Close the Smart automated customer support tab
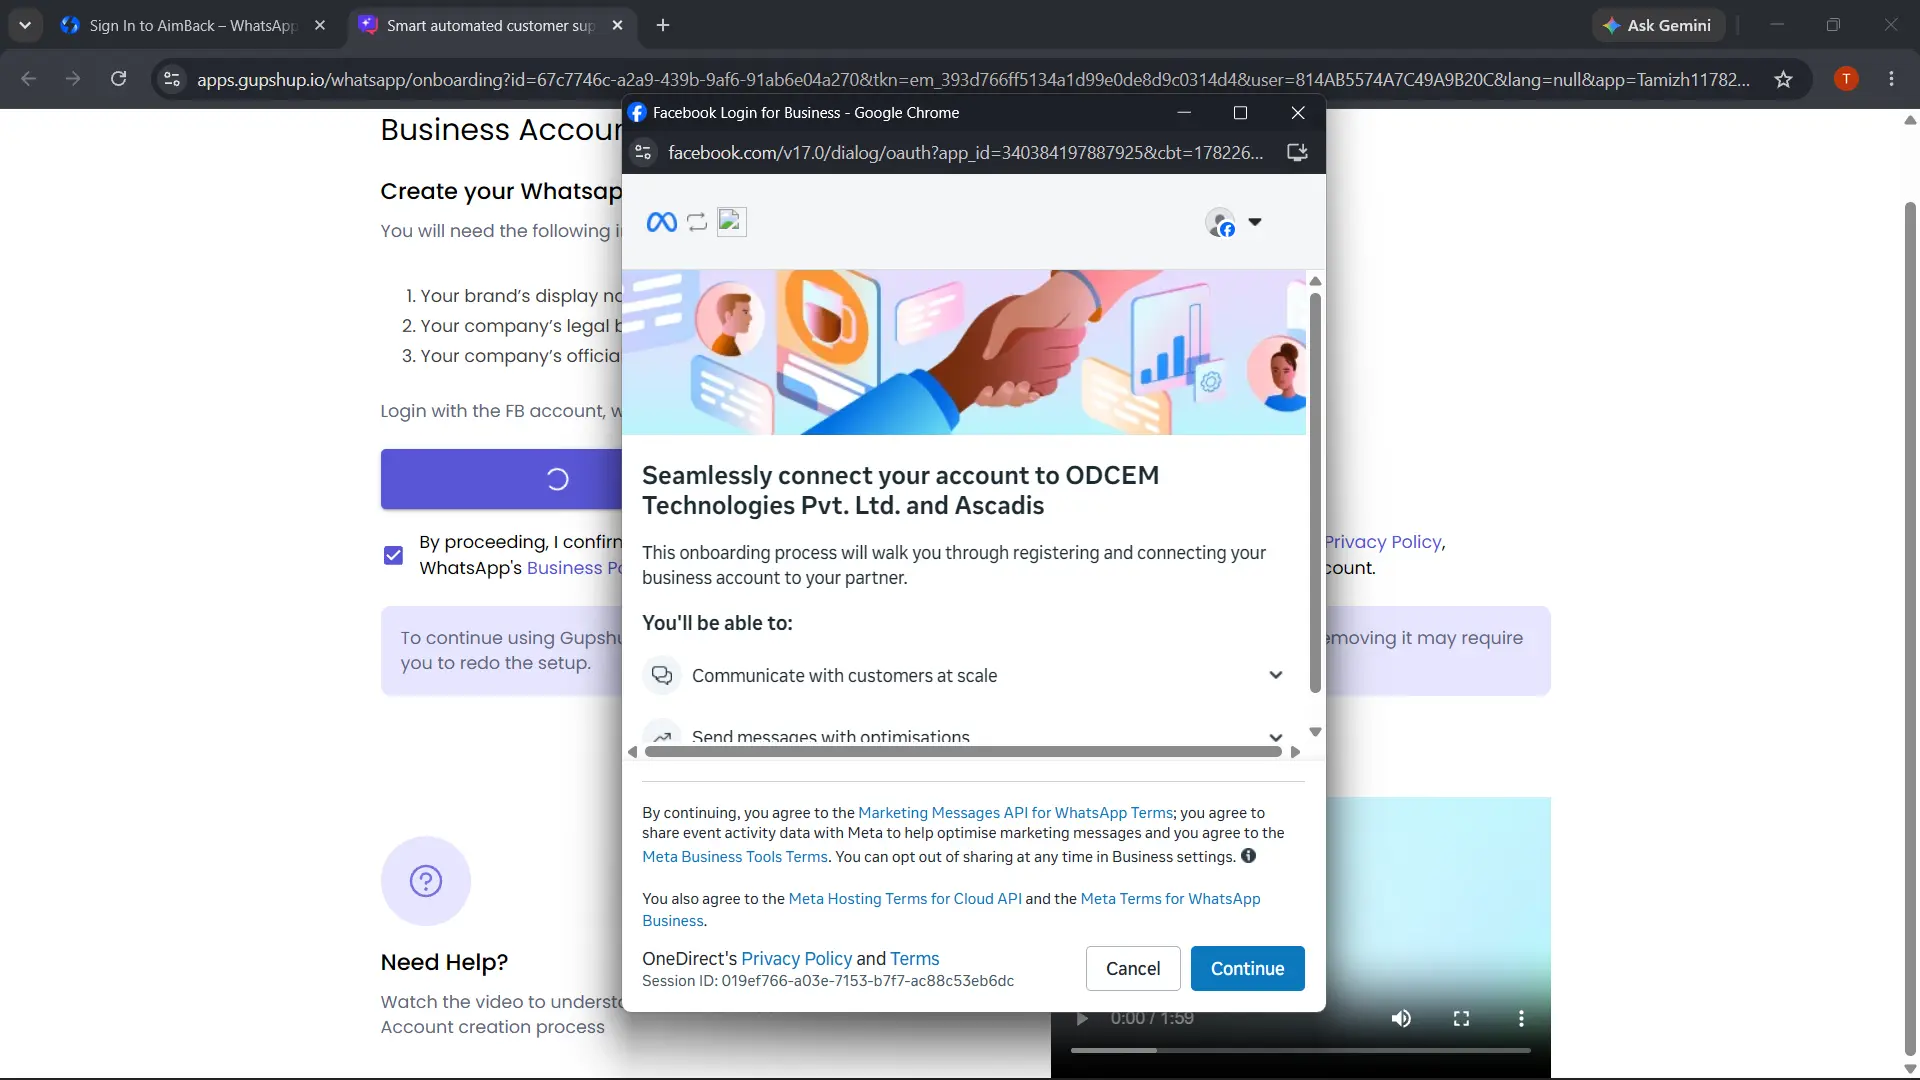 [x=617, y=25]
